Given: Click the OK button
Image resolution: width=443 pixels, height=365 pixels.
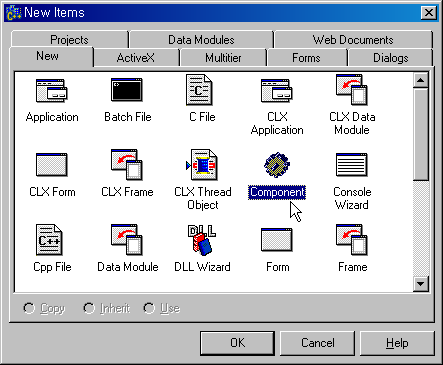Looking at the screenshot, I should coord(237,343).
